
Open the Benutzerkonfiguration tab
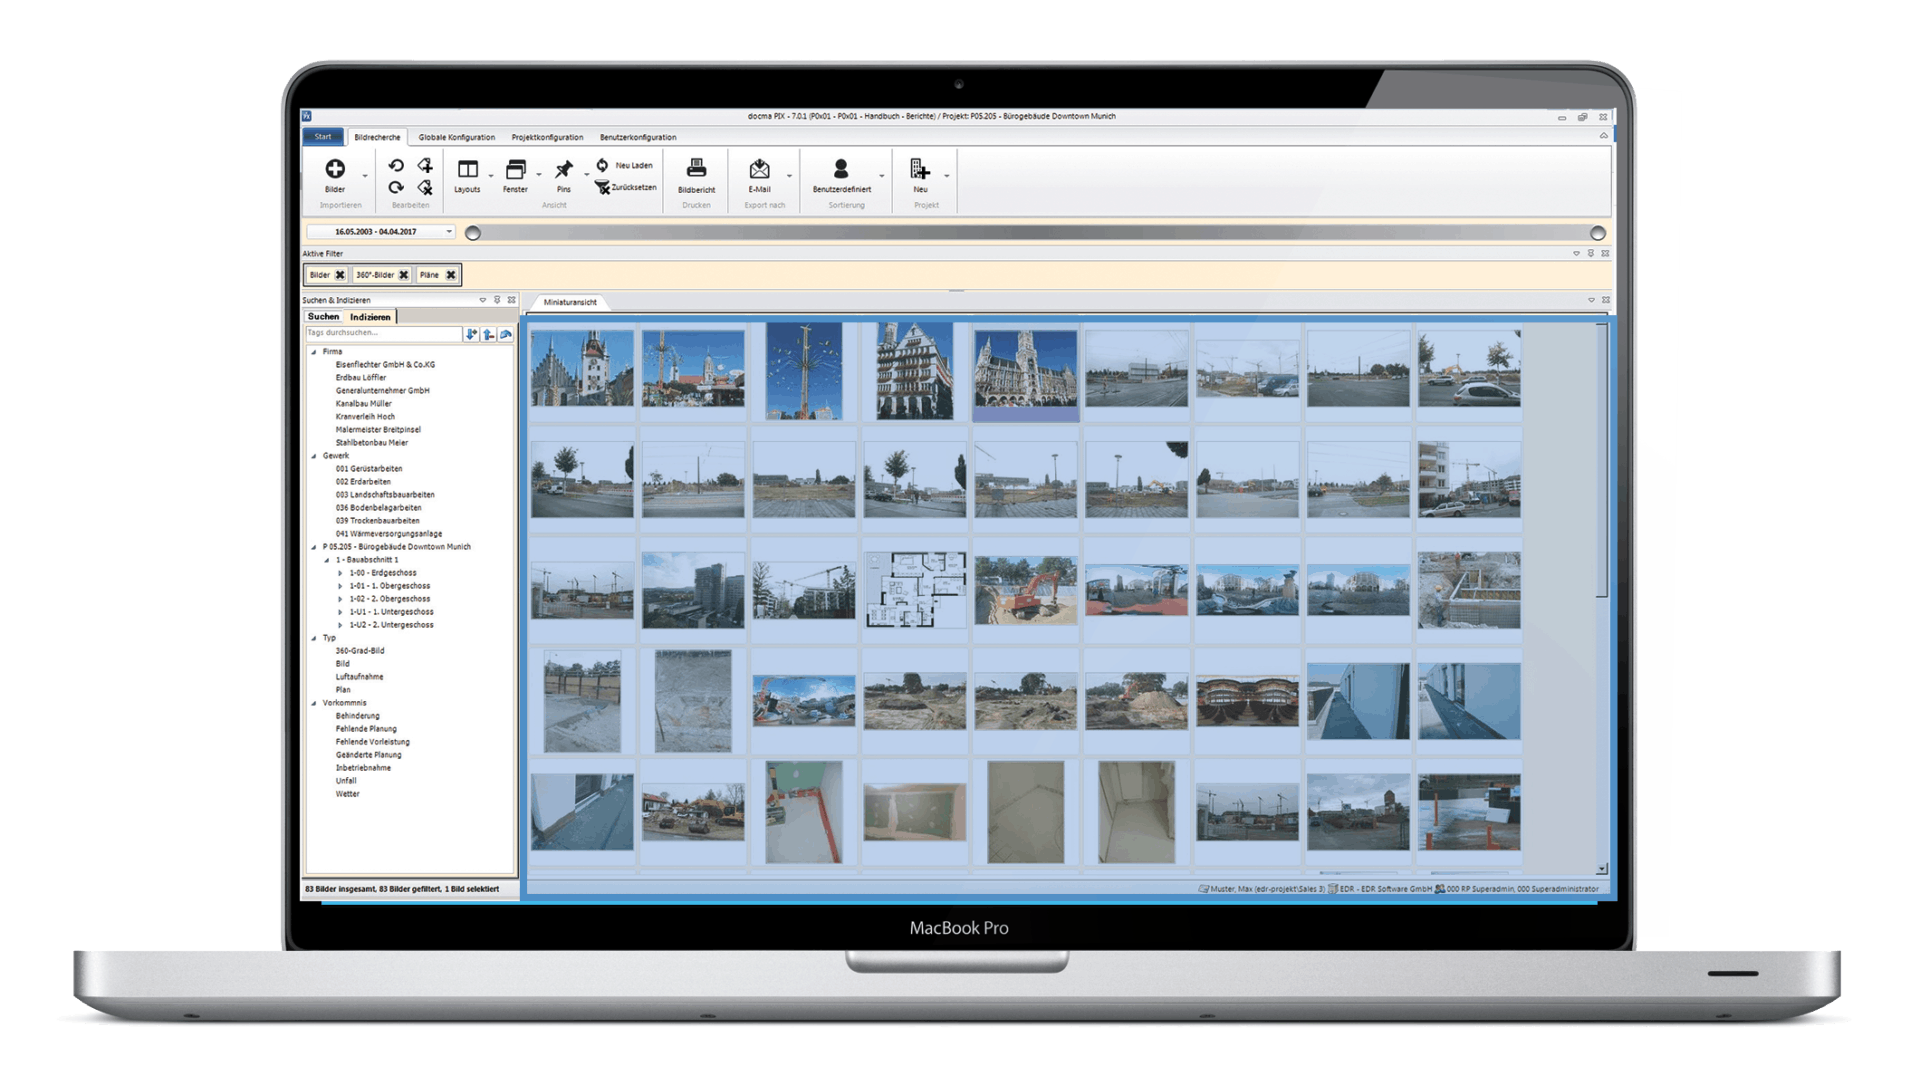tap(638, 137)
